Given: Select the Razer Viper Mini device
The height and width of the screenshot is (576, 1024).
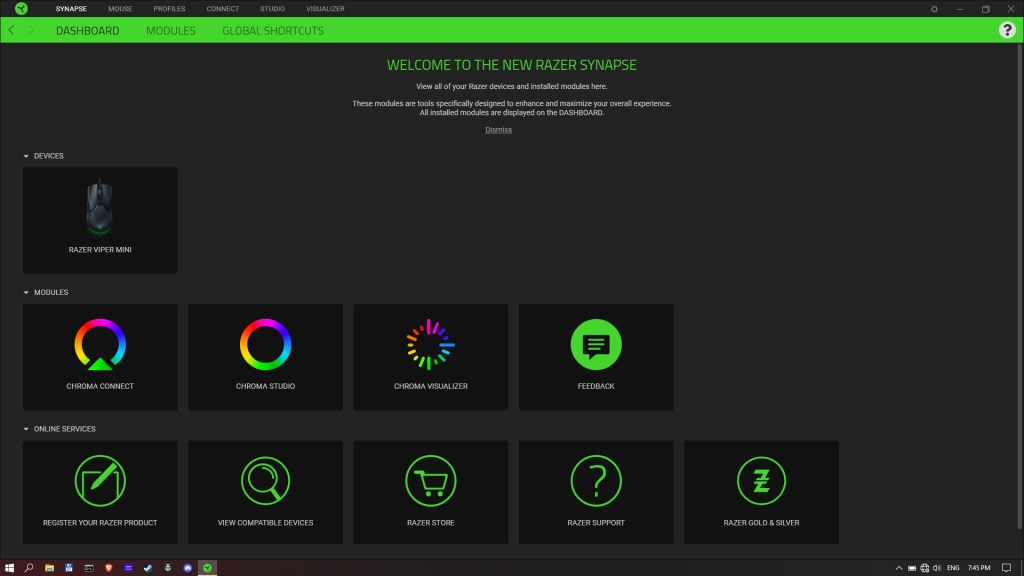Looking at the screenshot, I should click(100, 220).
